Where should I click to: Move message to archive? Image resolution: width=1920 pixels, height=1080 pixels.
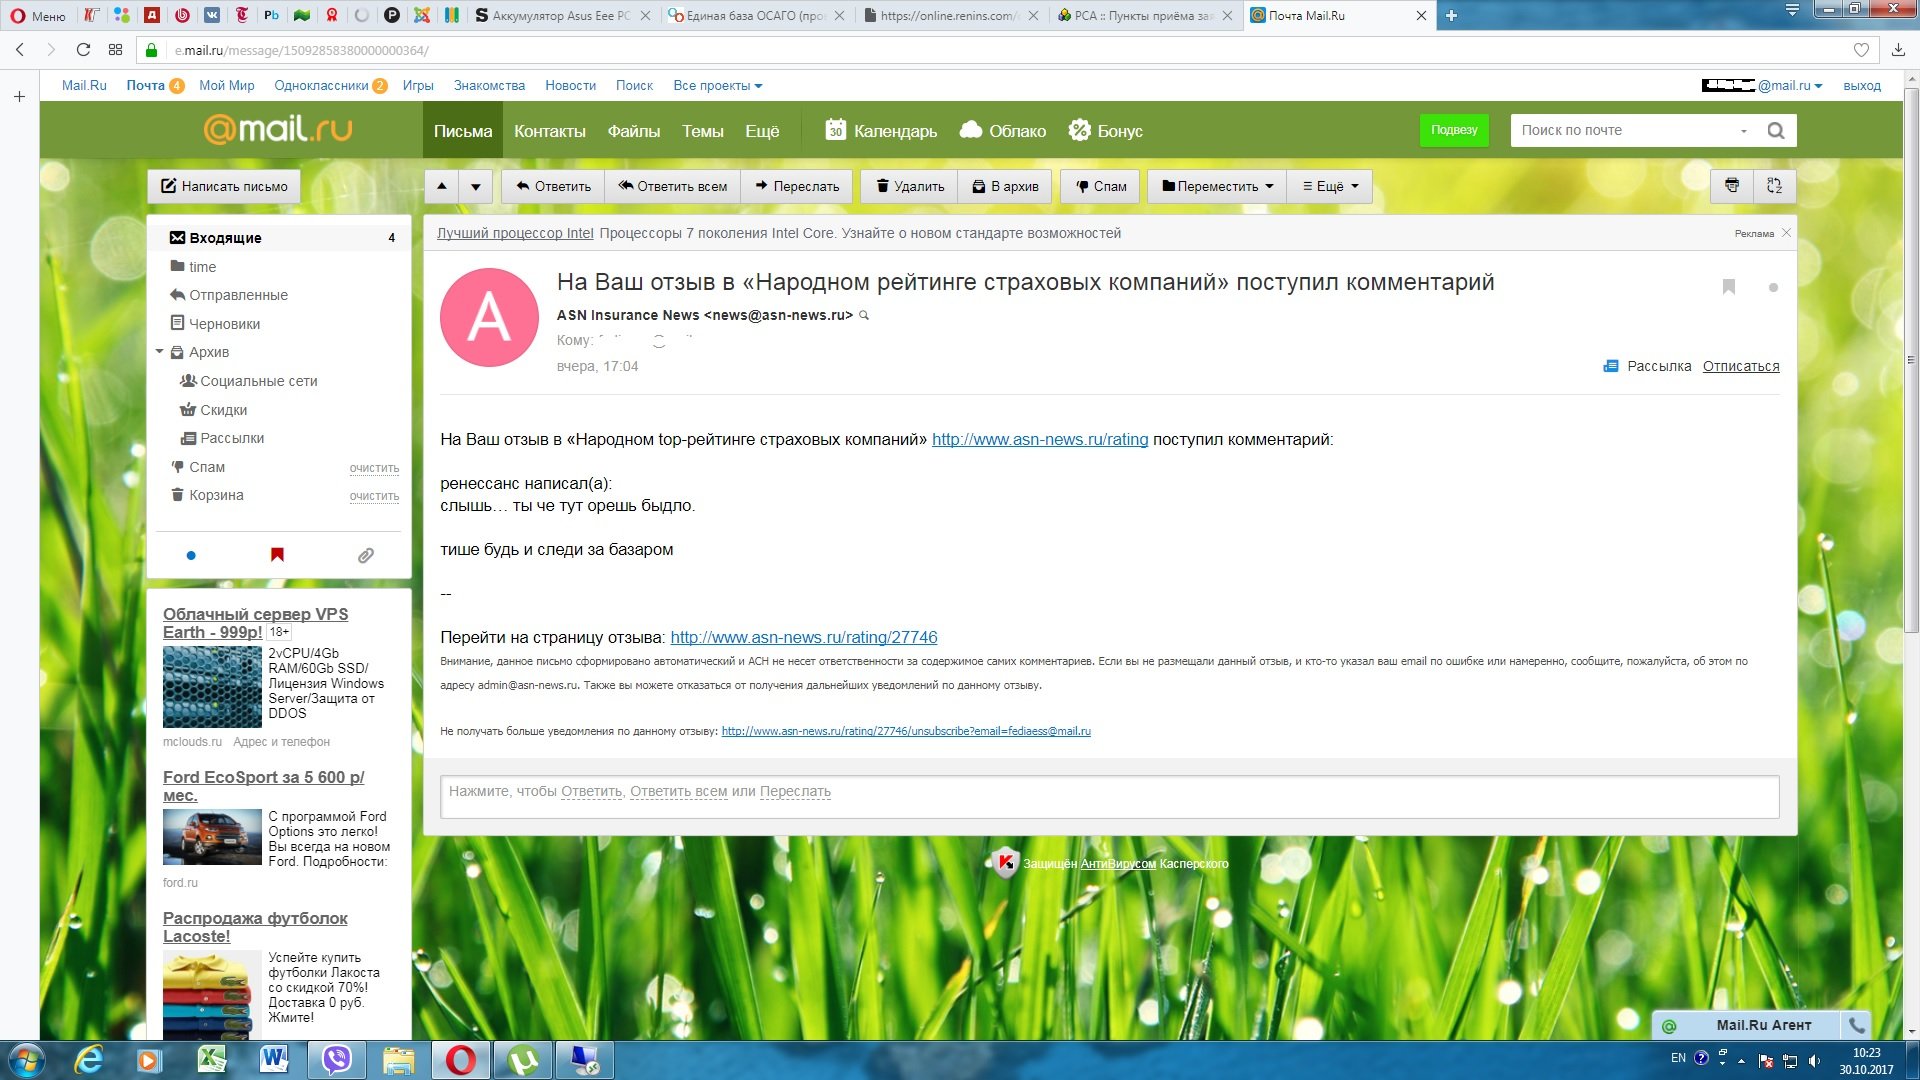tap(1005, 186)
